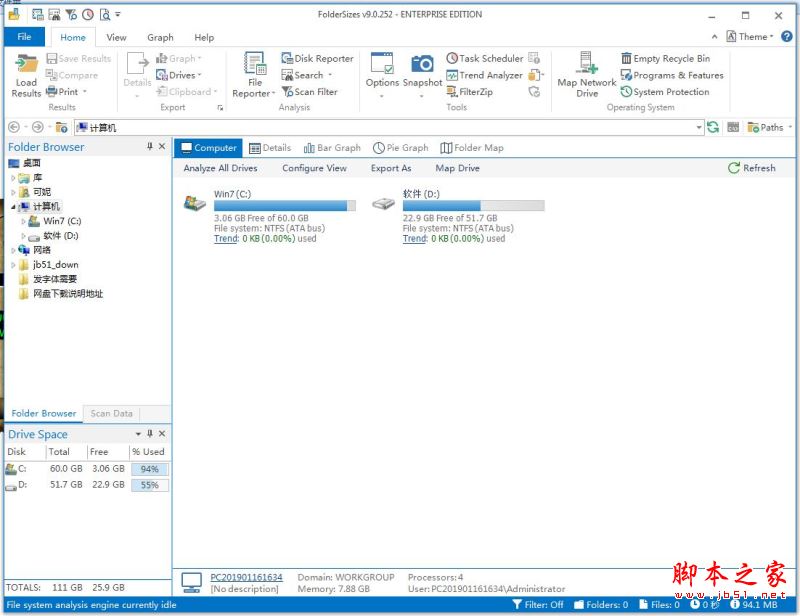Collapse the 计算机 tree node

13,207
